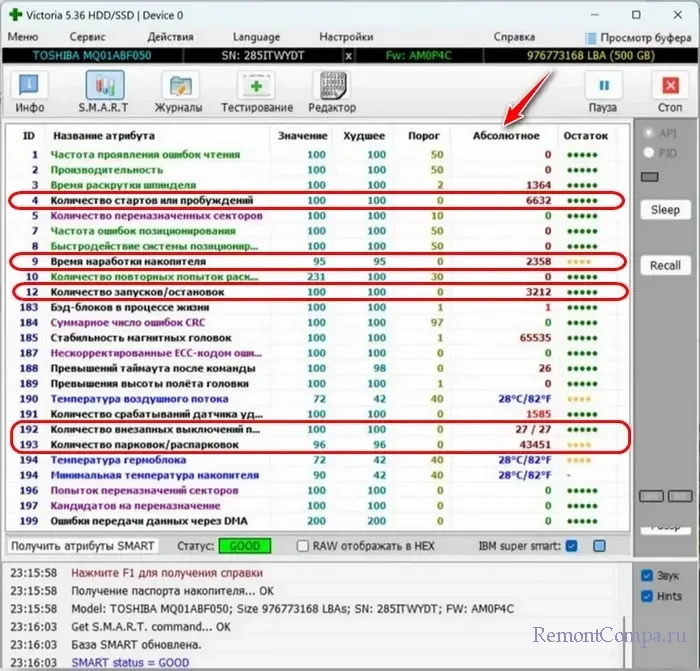Open the Инфо drive info panel
700x671 pixels.
[x=30, y=90]
